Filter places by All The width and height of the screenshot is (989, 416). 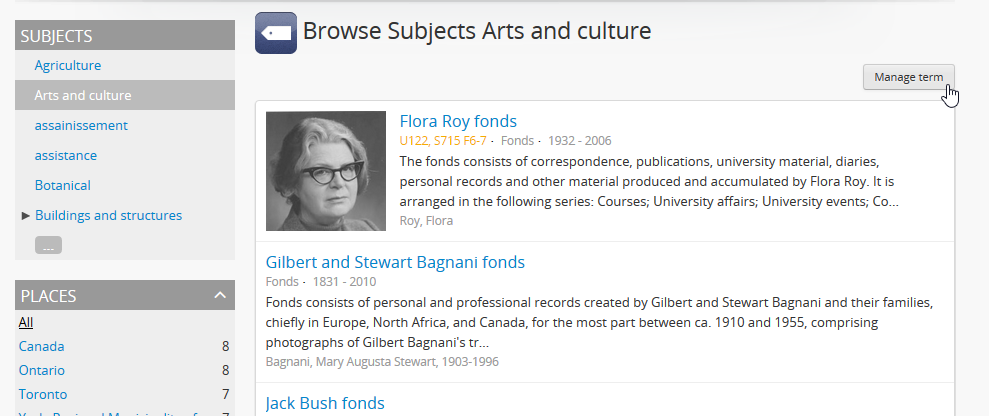pos(26,322)
